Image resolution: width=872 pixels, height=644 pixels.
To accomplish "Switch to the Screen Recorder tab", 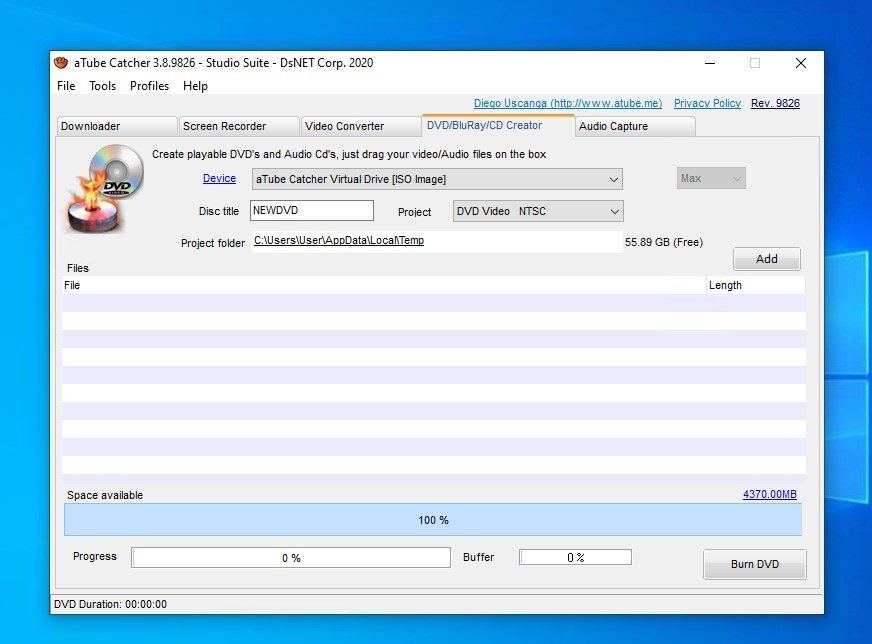I will 239,126.
